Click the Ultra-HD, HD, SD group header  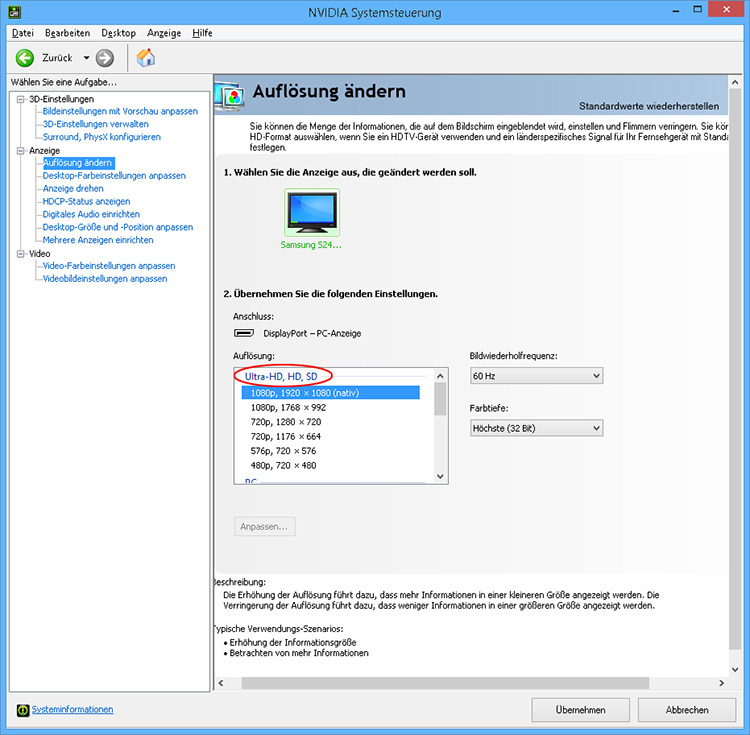point(281,377)
